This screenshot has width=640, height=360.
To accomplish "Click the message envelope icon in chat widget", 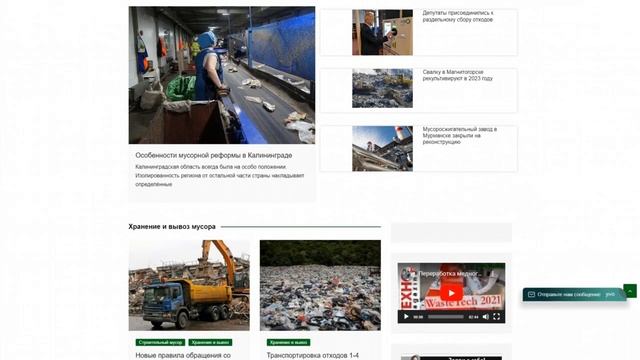I will [531, 294].
